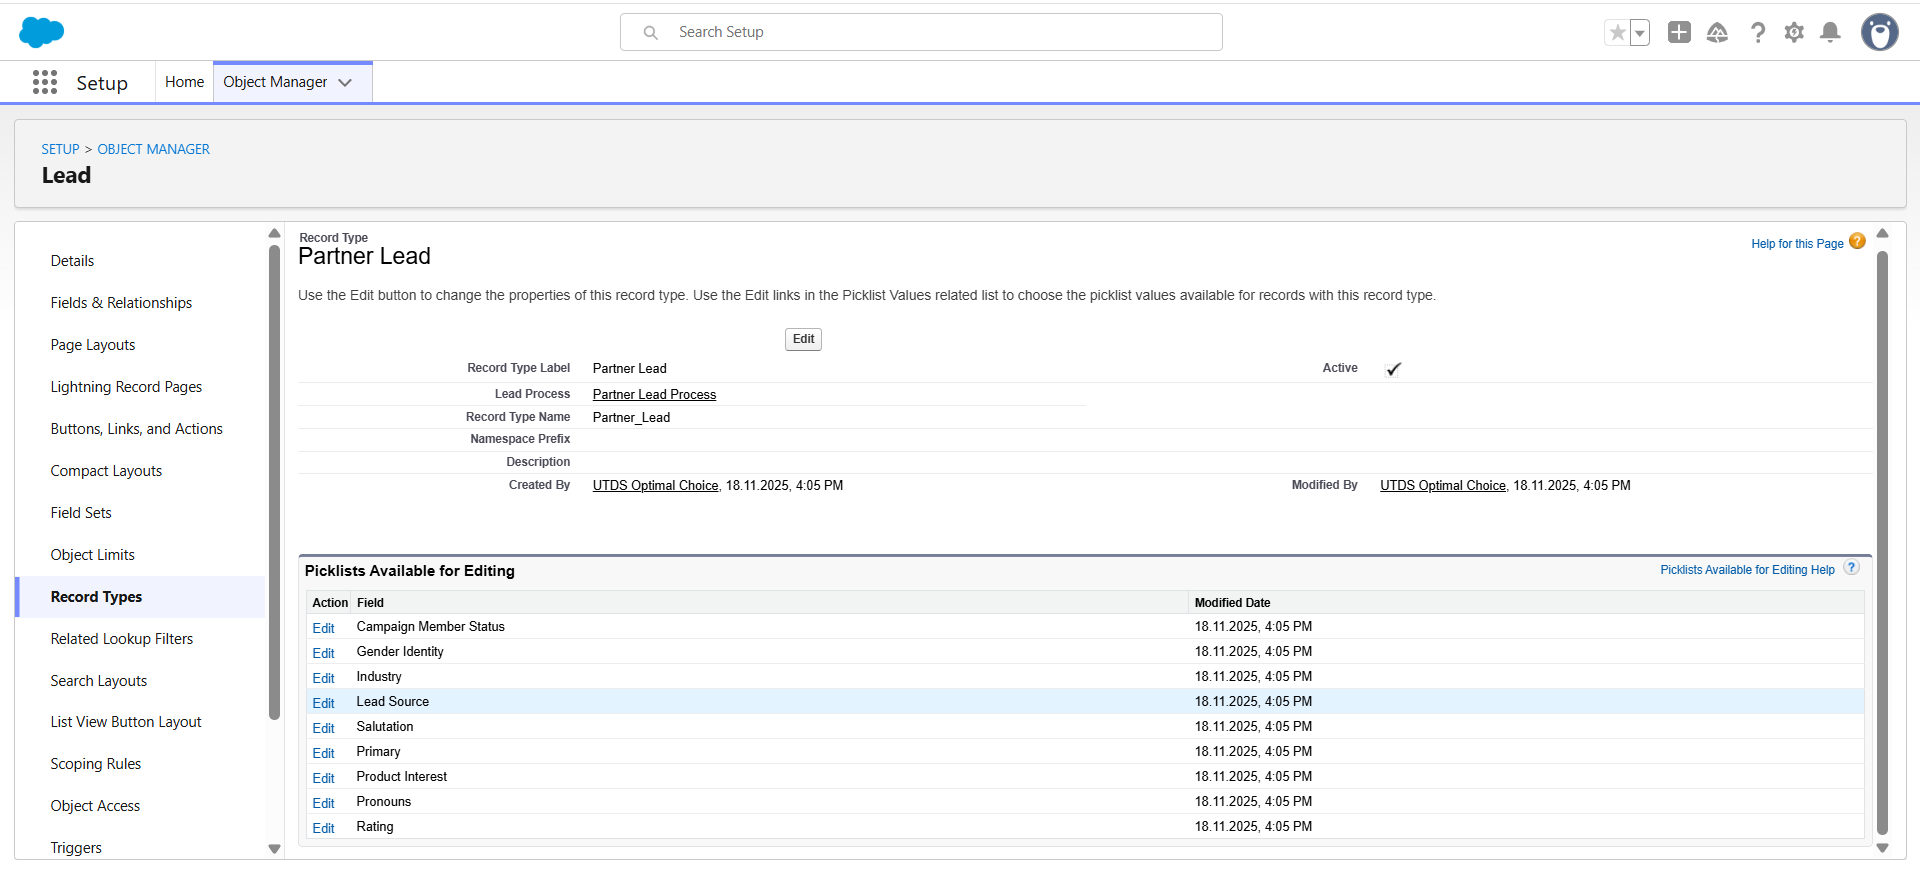Open Lightning Record Pages in sidebar
Image resolution: width=1920 pixels, height=873 pixels.
(126, 387)
